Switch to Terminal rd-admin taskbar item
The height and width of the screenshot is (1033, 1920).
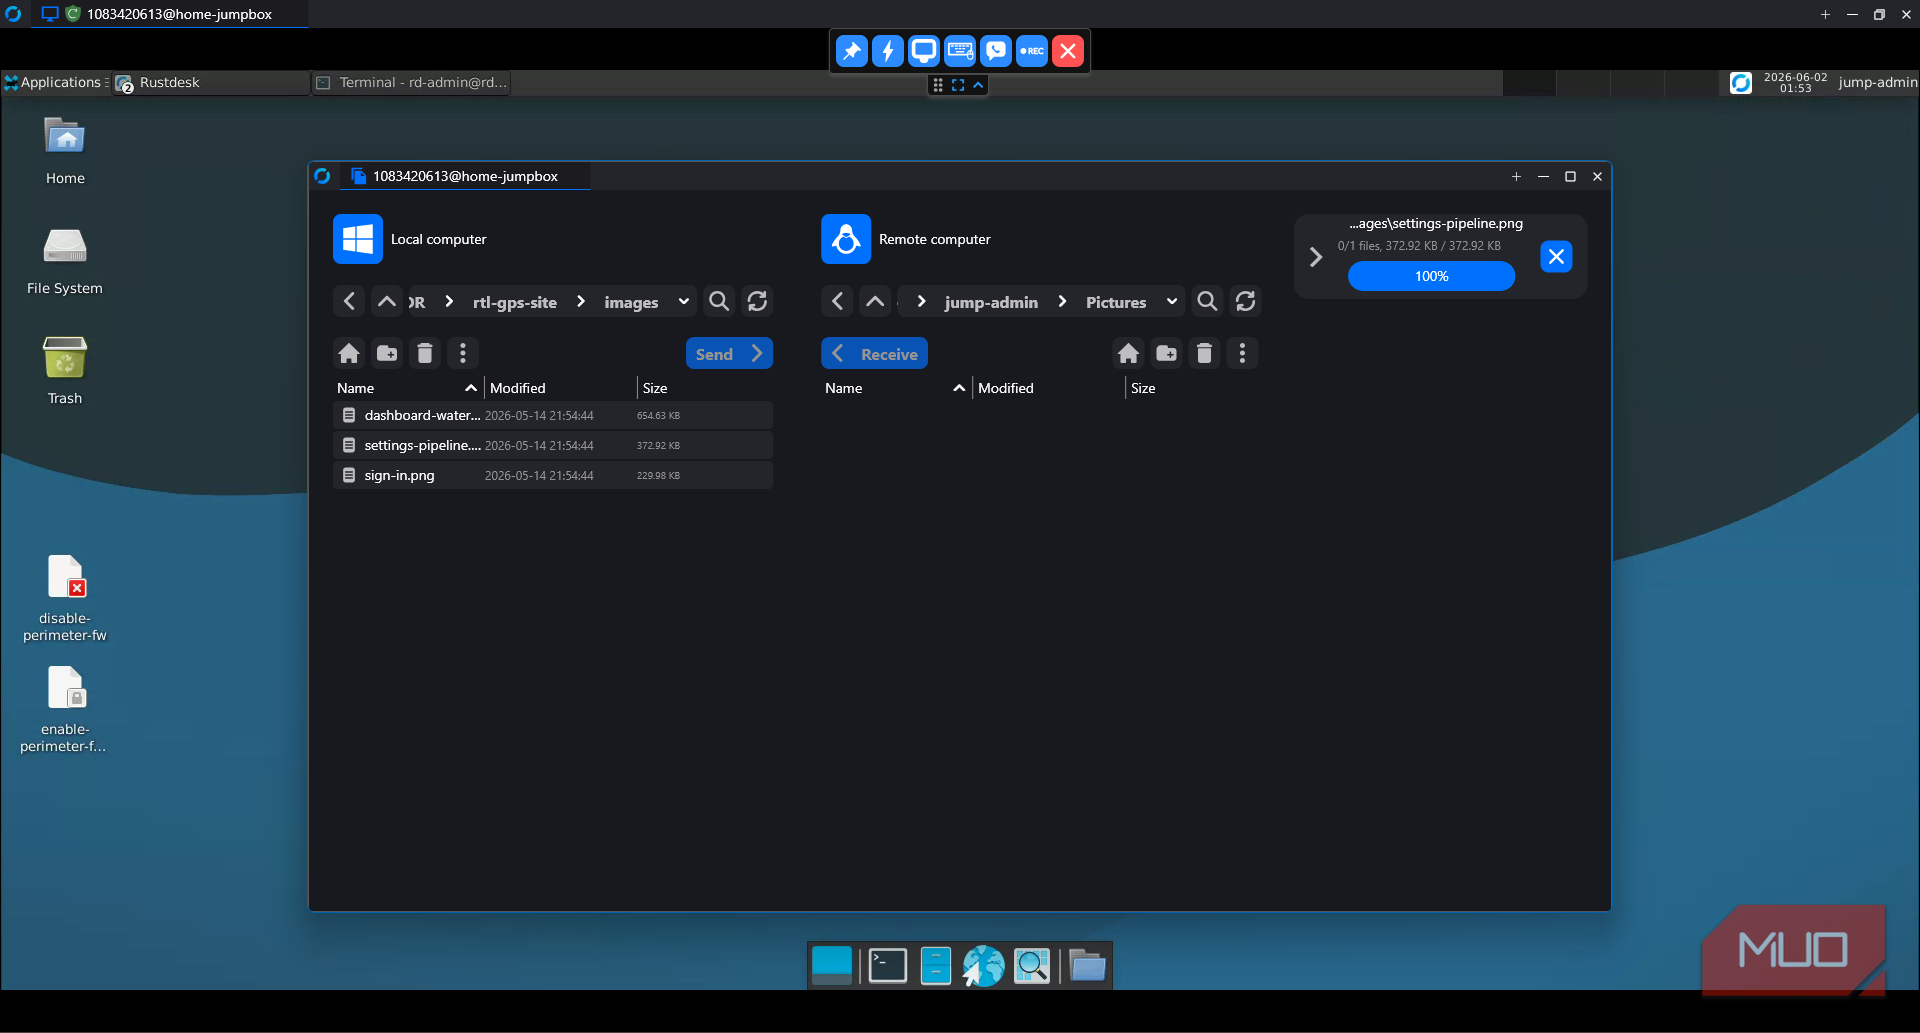pyautogui.click(x=412, y=82)
